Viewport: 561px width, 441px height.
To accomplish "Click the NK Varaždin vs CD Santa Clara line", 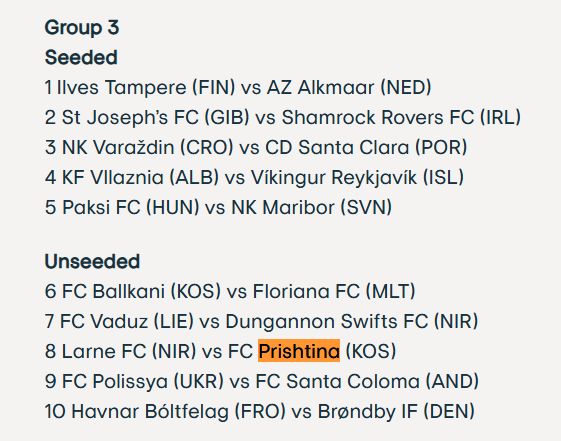I will [256, 148].
